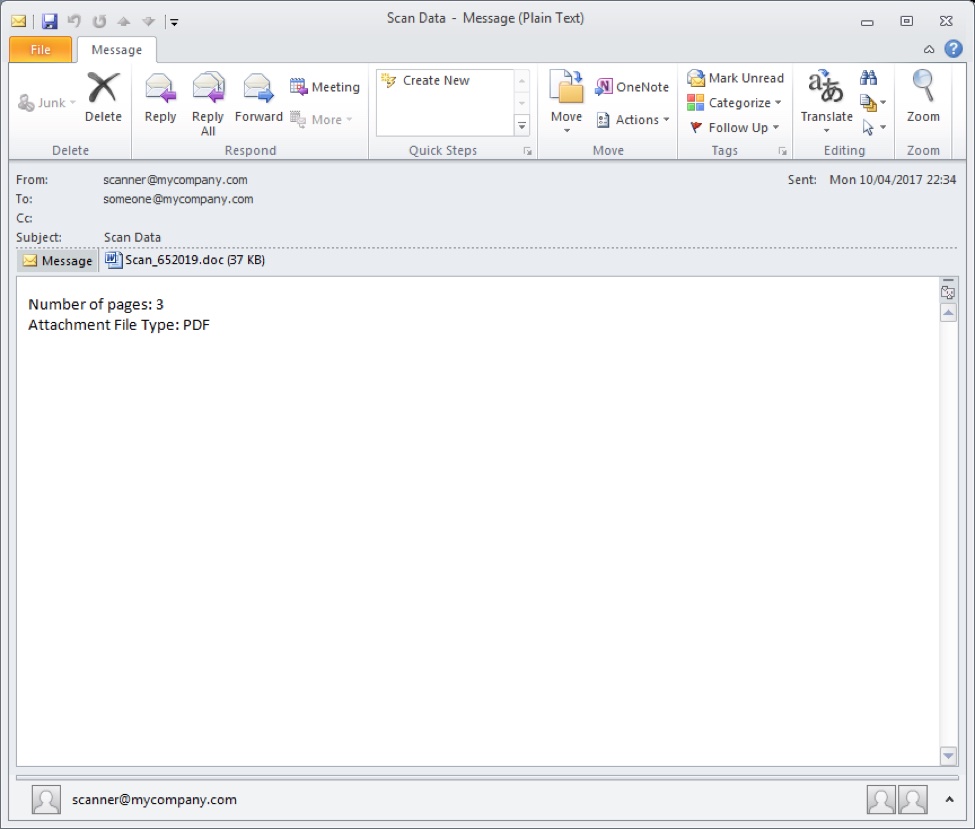This screenshot has height=829, width=975.
Task: Open the More respond options
Action: point(321,119)
